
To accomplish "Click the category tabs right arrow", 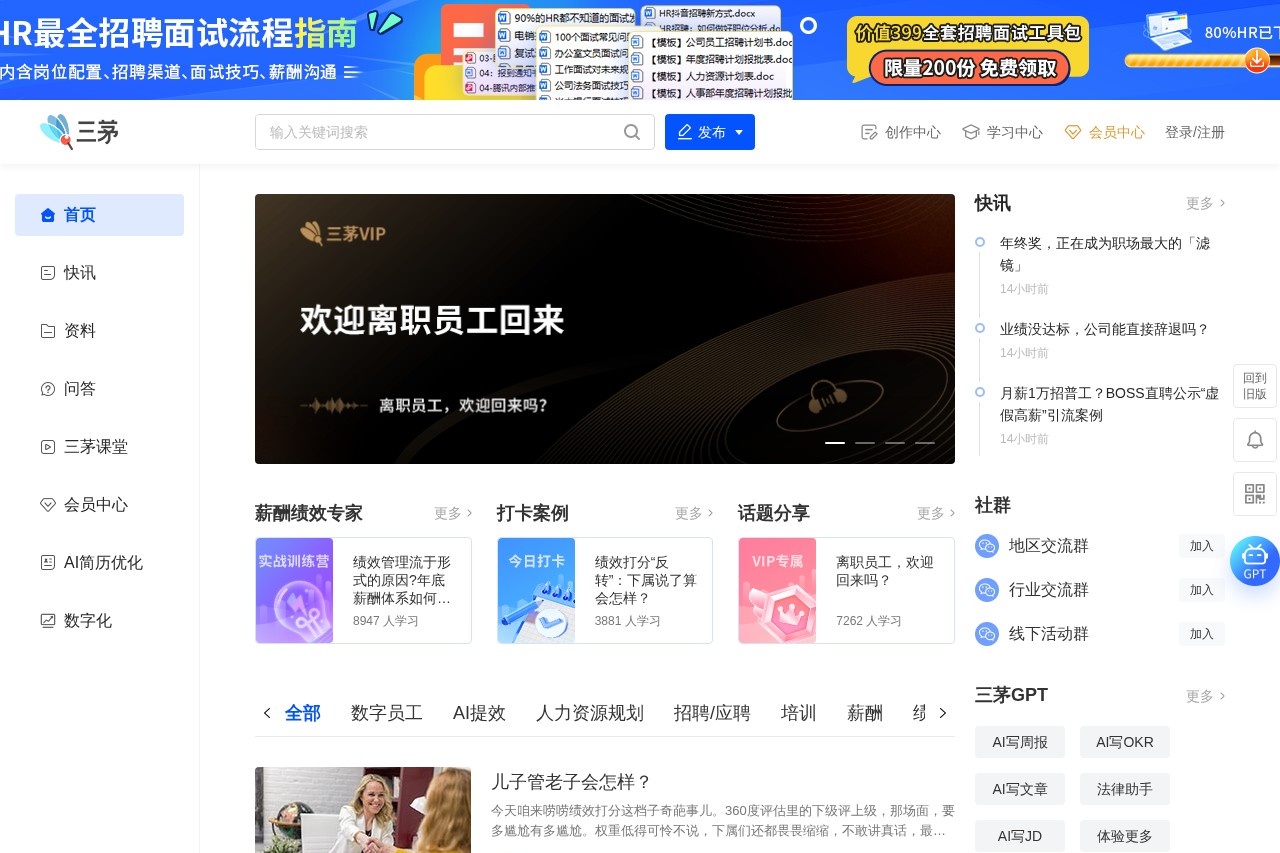I will (x=942, y=713).
